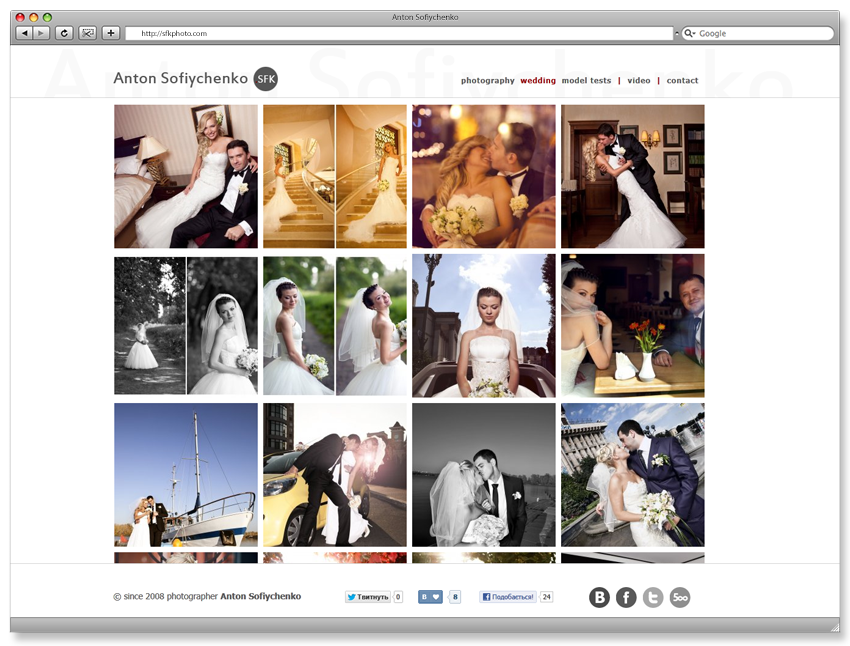Open the model tests menu item

coord(586,80)
